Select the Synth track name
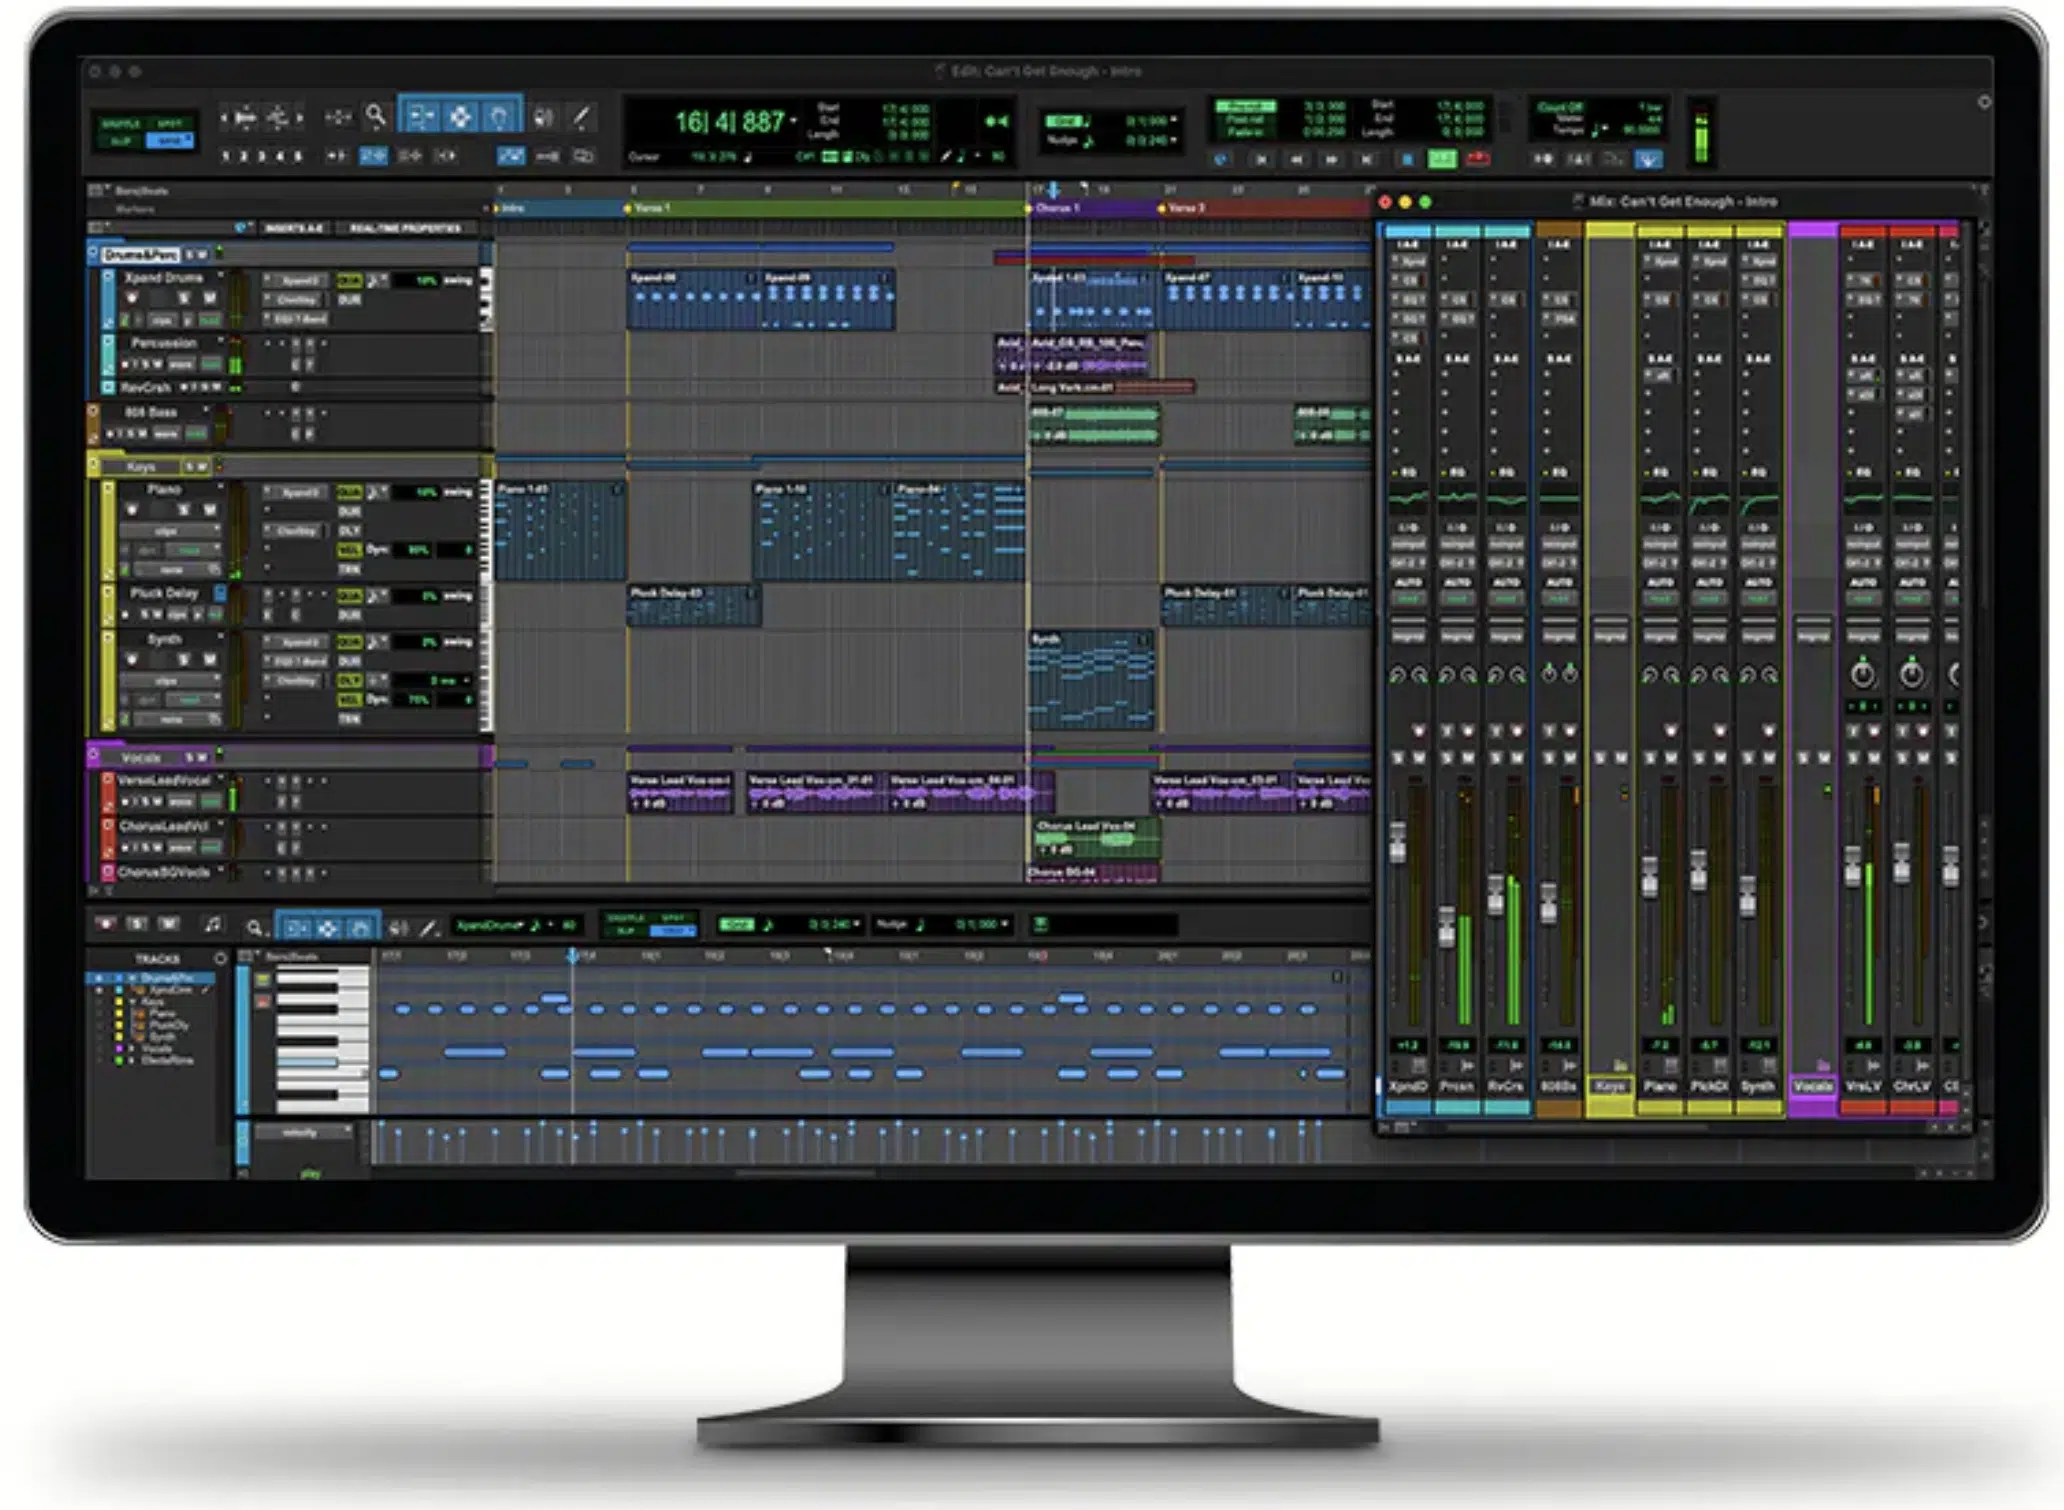This screenshot has height=1510, width=2064. click(x=164, y=639)
